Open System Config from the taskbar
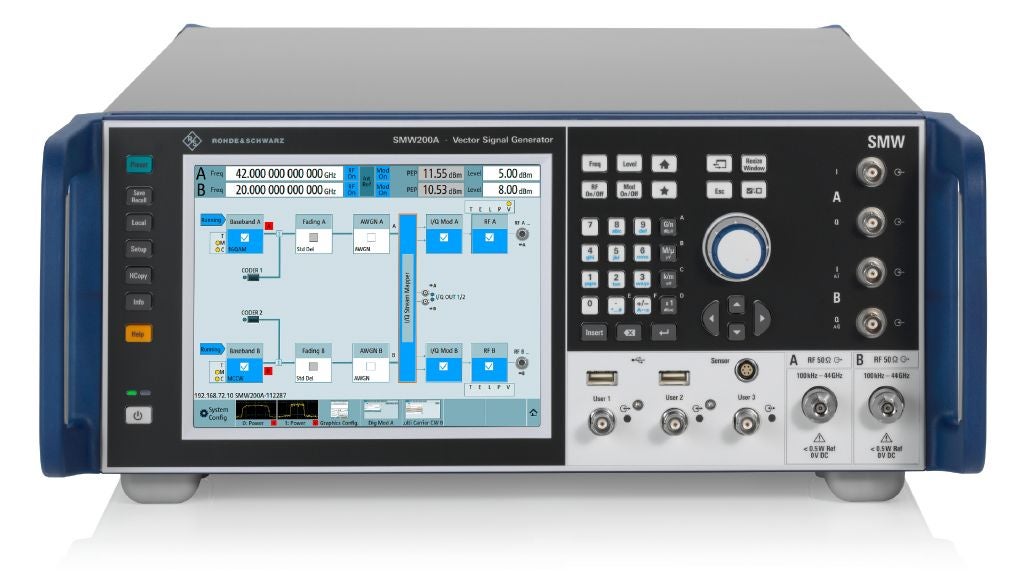The image size is (1024, 576). [x=215, y=410]
